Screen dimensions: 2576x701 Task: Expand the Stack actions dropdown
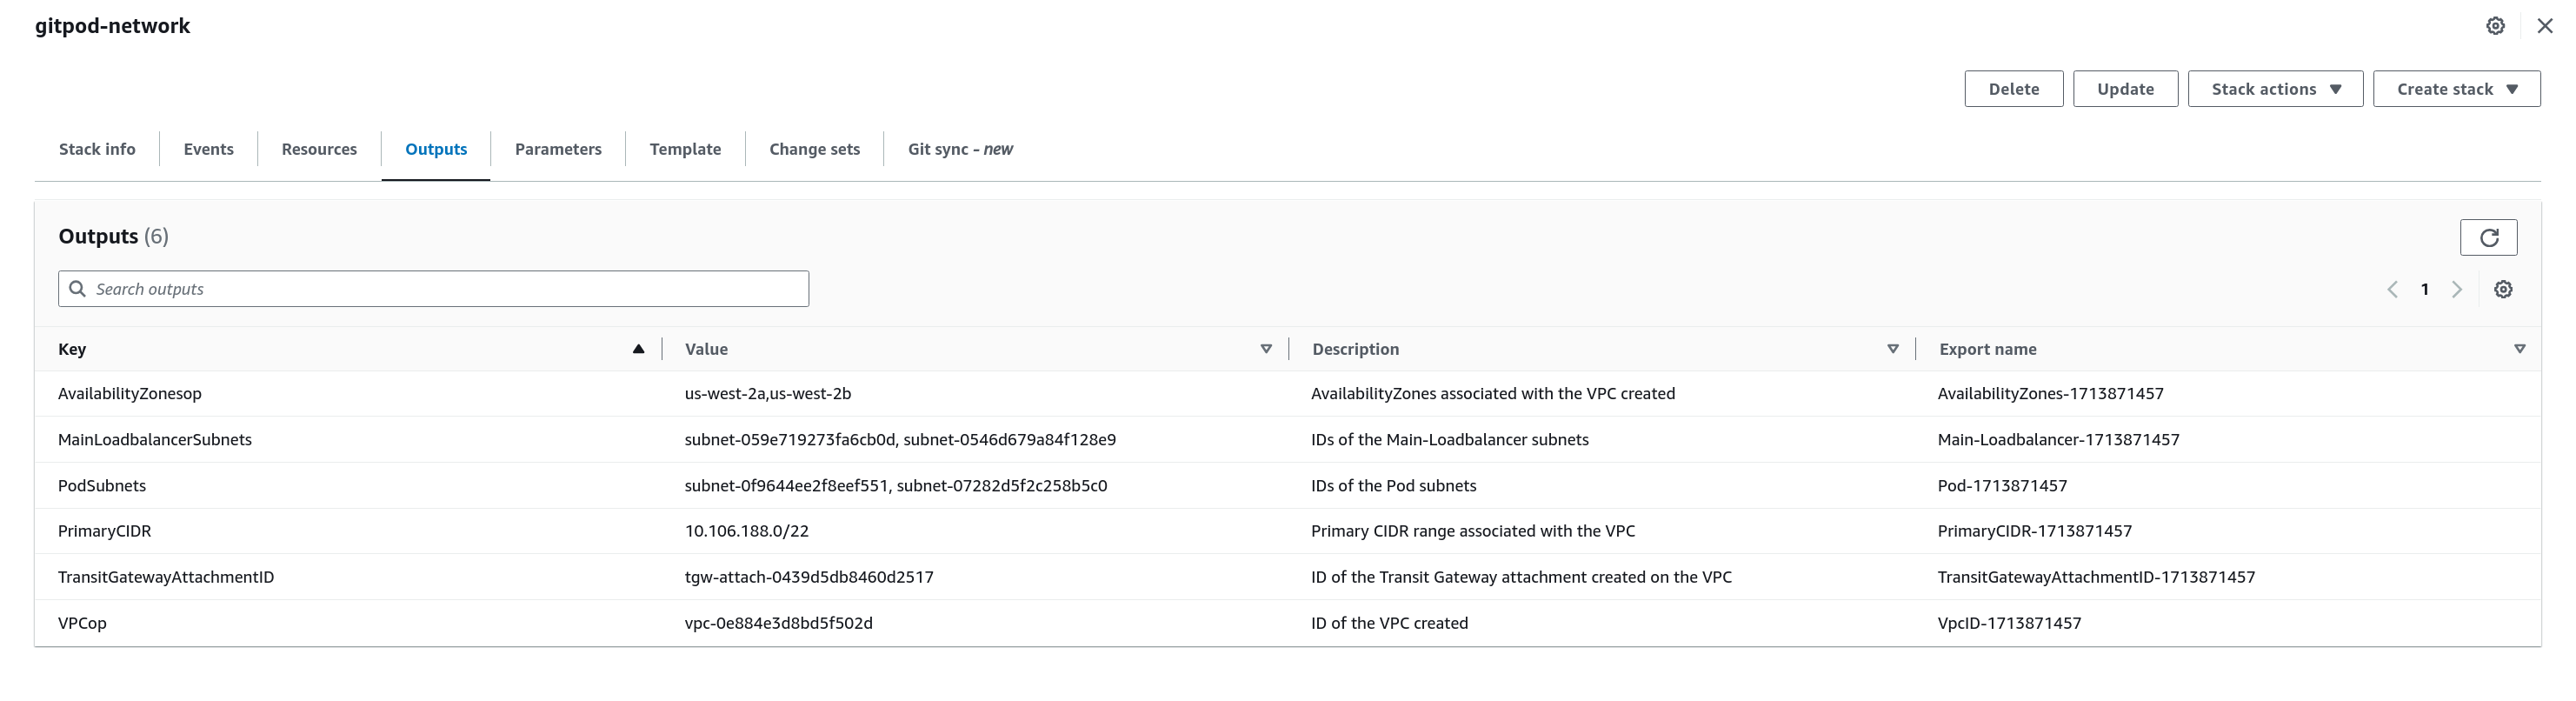pos(2275,89)
